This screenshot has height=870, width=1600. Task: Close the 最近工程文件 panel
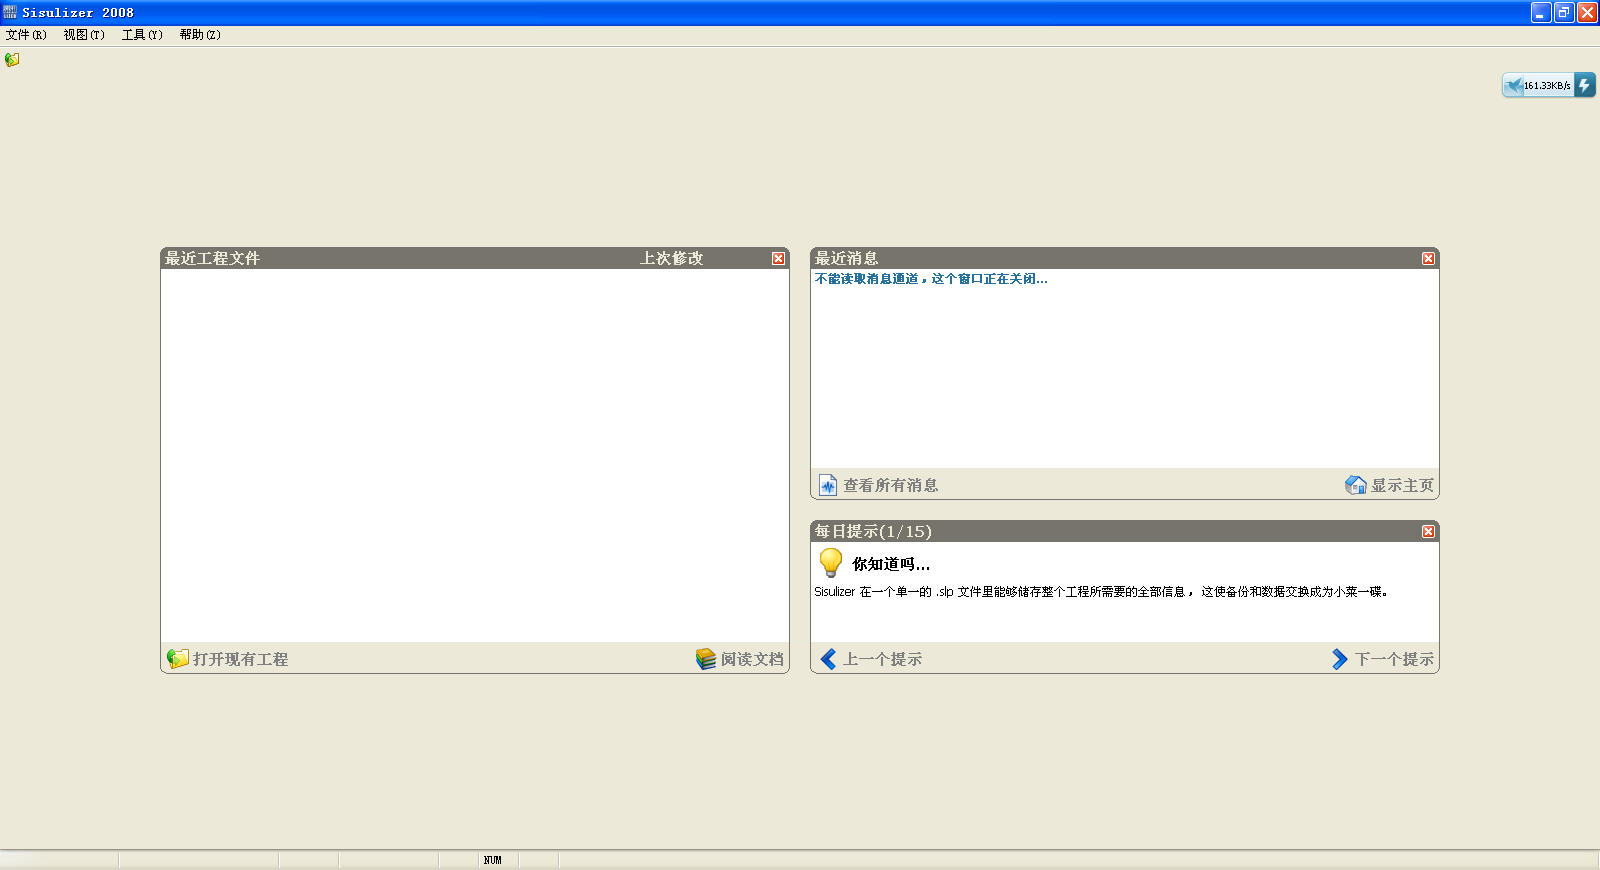click(778, 258)
